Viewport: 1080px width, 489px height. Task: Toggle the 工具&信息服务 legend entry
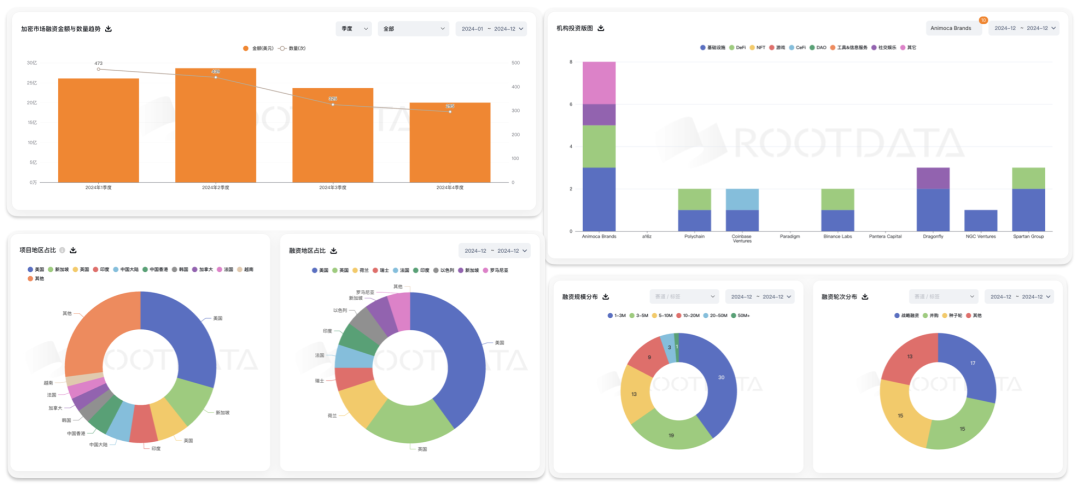849,48
